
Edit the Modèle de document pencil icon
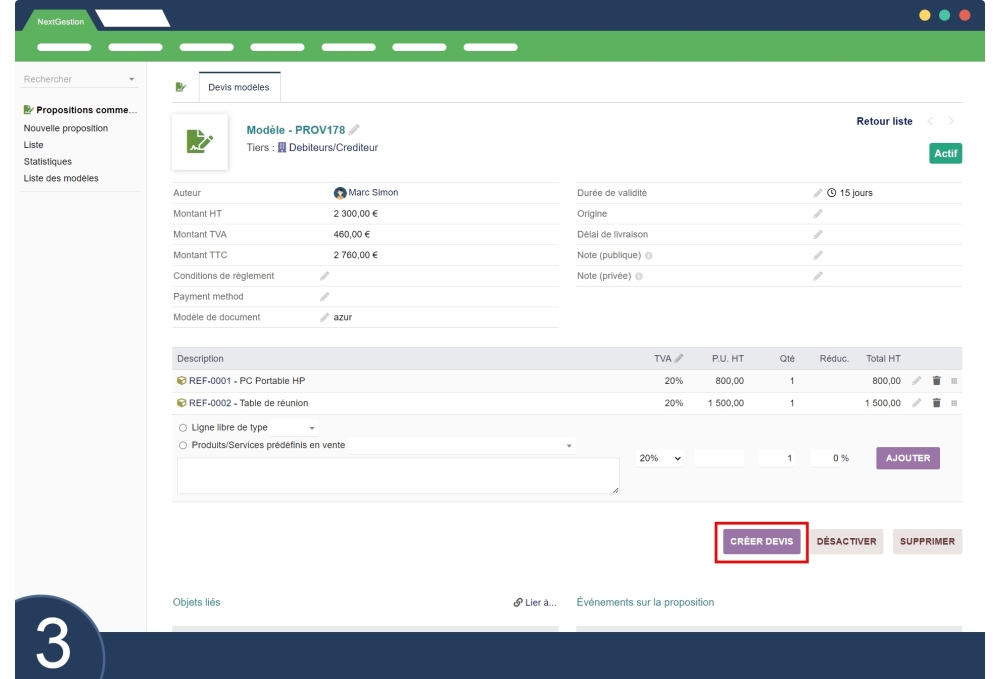click(324, 317)
